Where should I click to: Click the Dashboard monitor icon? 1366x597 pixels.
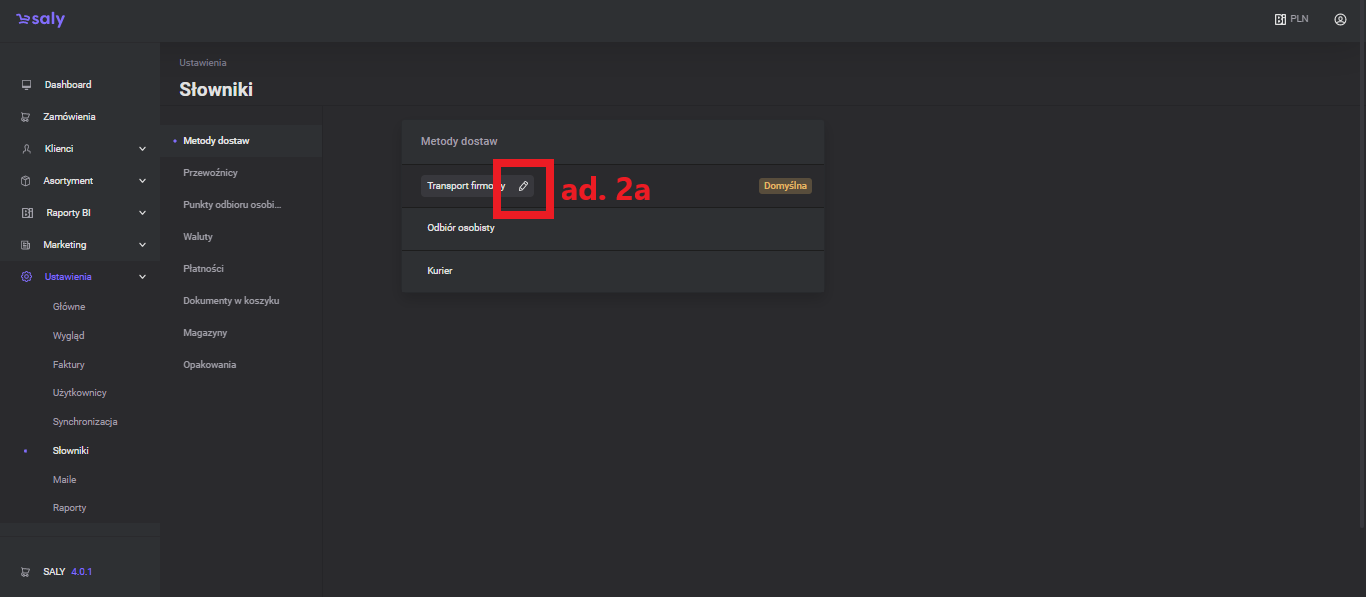[x=26, y=85]
